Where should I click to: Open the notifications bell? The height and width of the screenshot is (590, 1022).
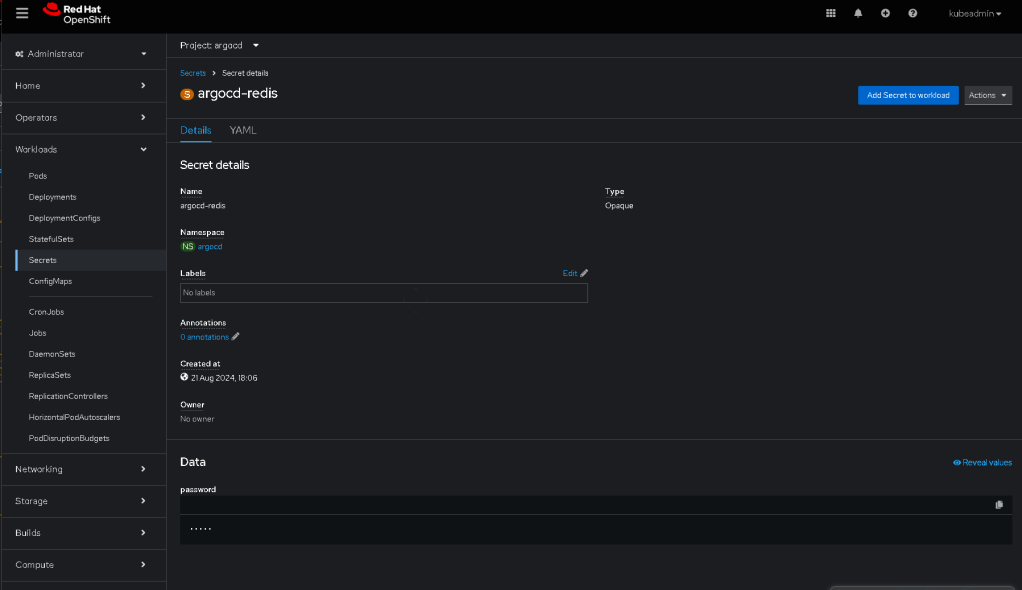click(x=858, y=13)
